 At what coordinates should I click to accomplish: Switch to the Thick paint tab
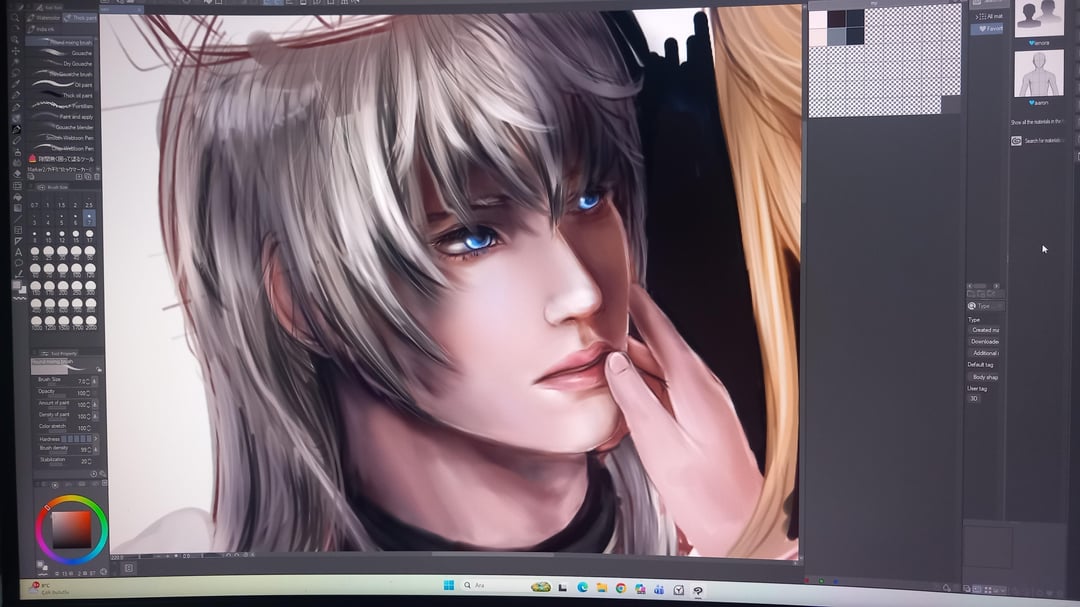[84, 17]
